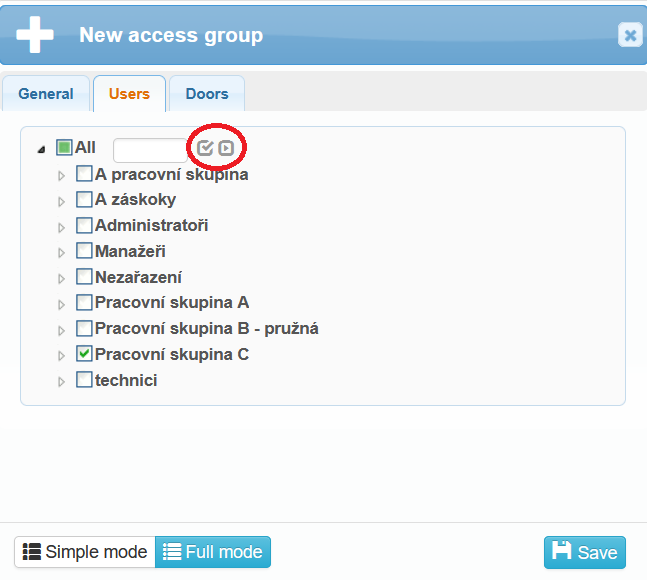Open the Doors tab
The width and height of the screenshot is (647, 580).
tap(207, 94)
